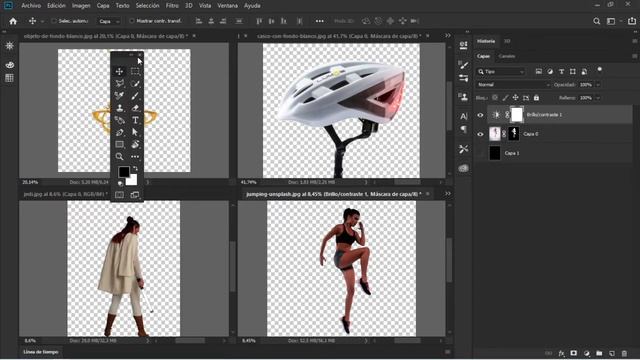Hide the Capa 0 layer eye
This screenshot has height=360, width=640.
[480, 134]
